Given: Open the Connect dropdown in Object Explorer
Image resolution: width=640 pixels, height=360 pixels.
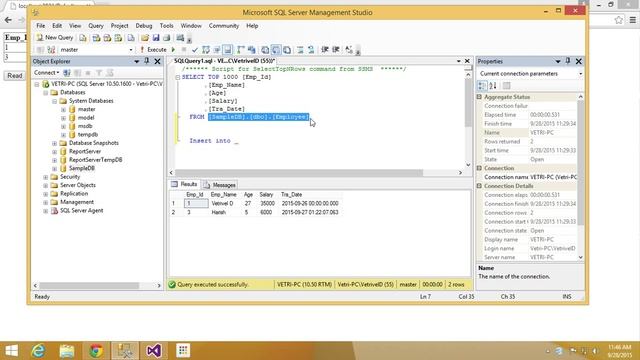Looking at the screenshot, I should (x=46, y=73).
